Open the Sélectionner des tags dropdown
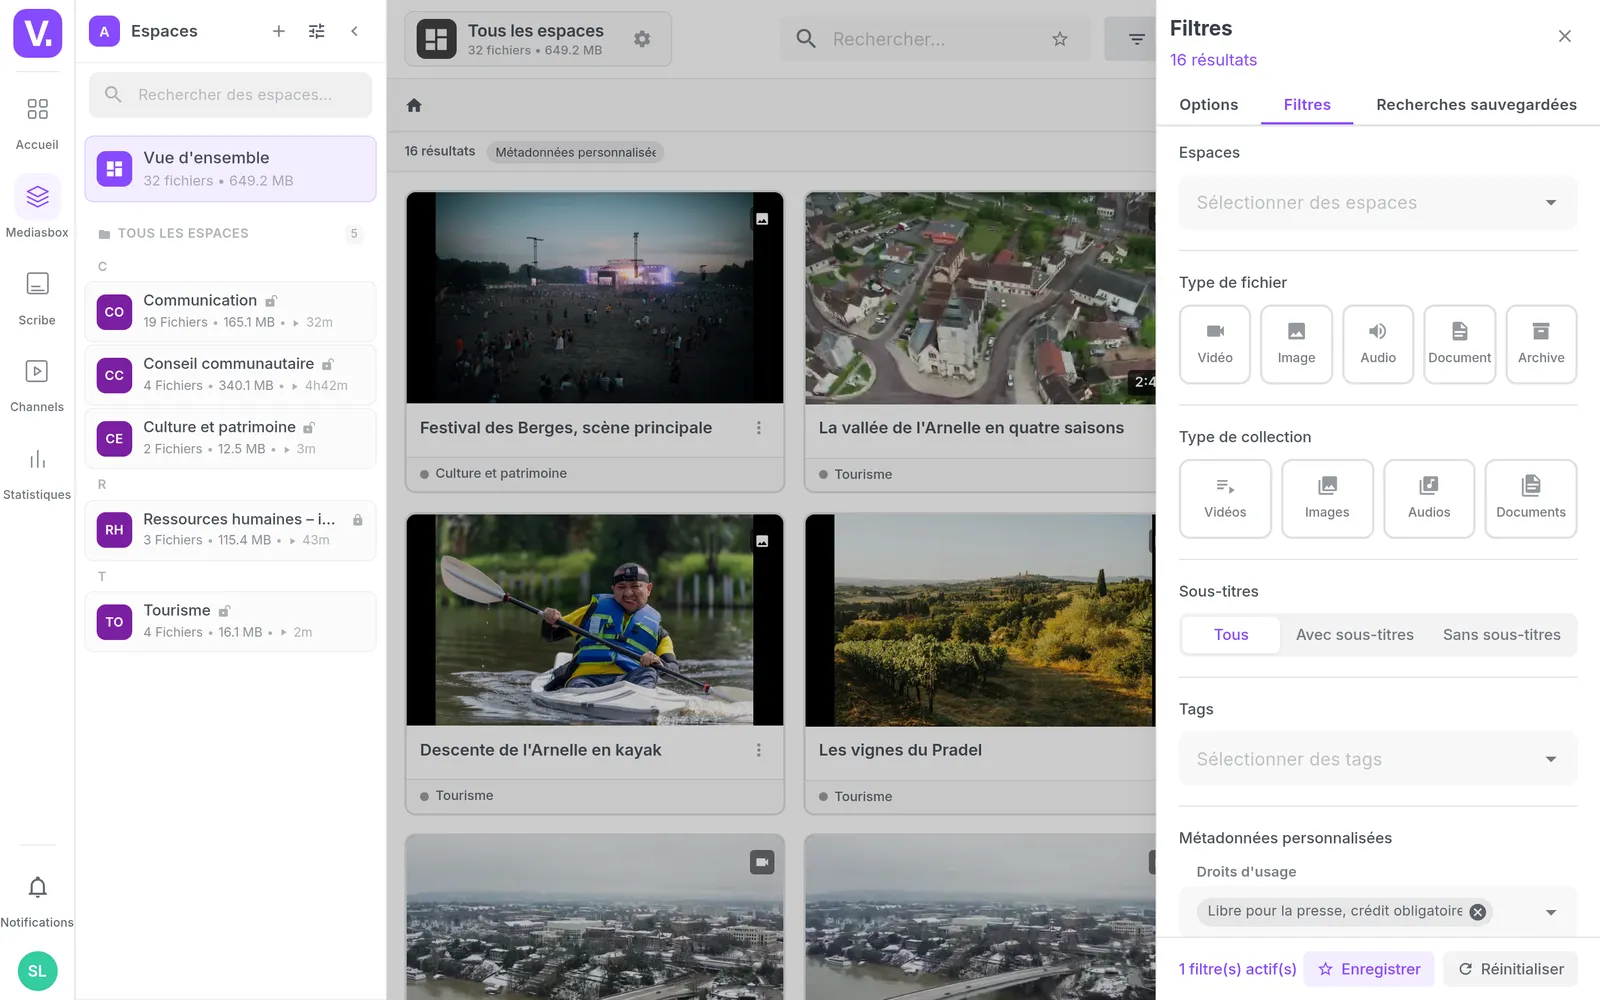 click(1378, 759)
